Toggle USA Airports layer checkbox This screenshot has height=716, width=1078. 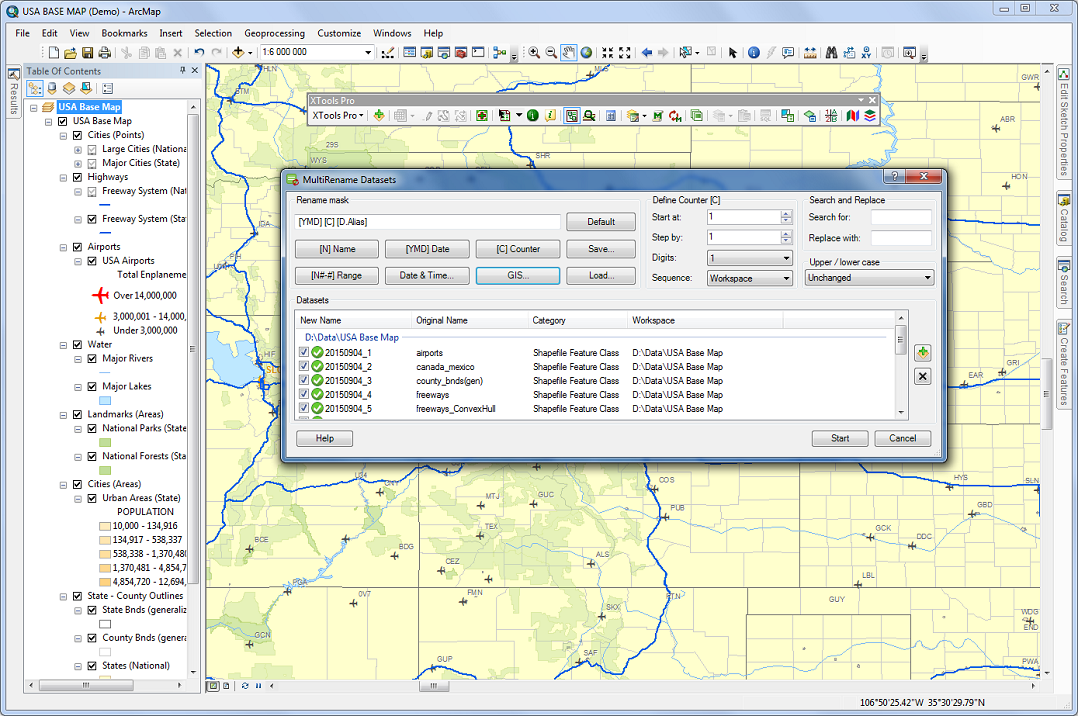tap(92, 261)
